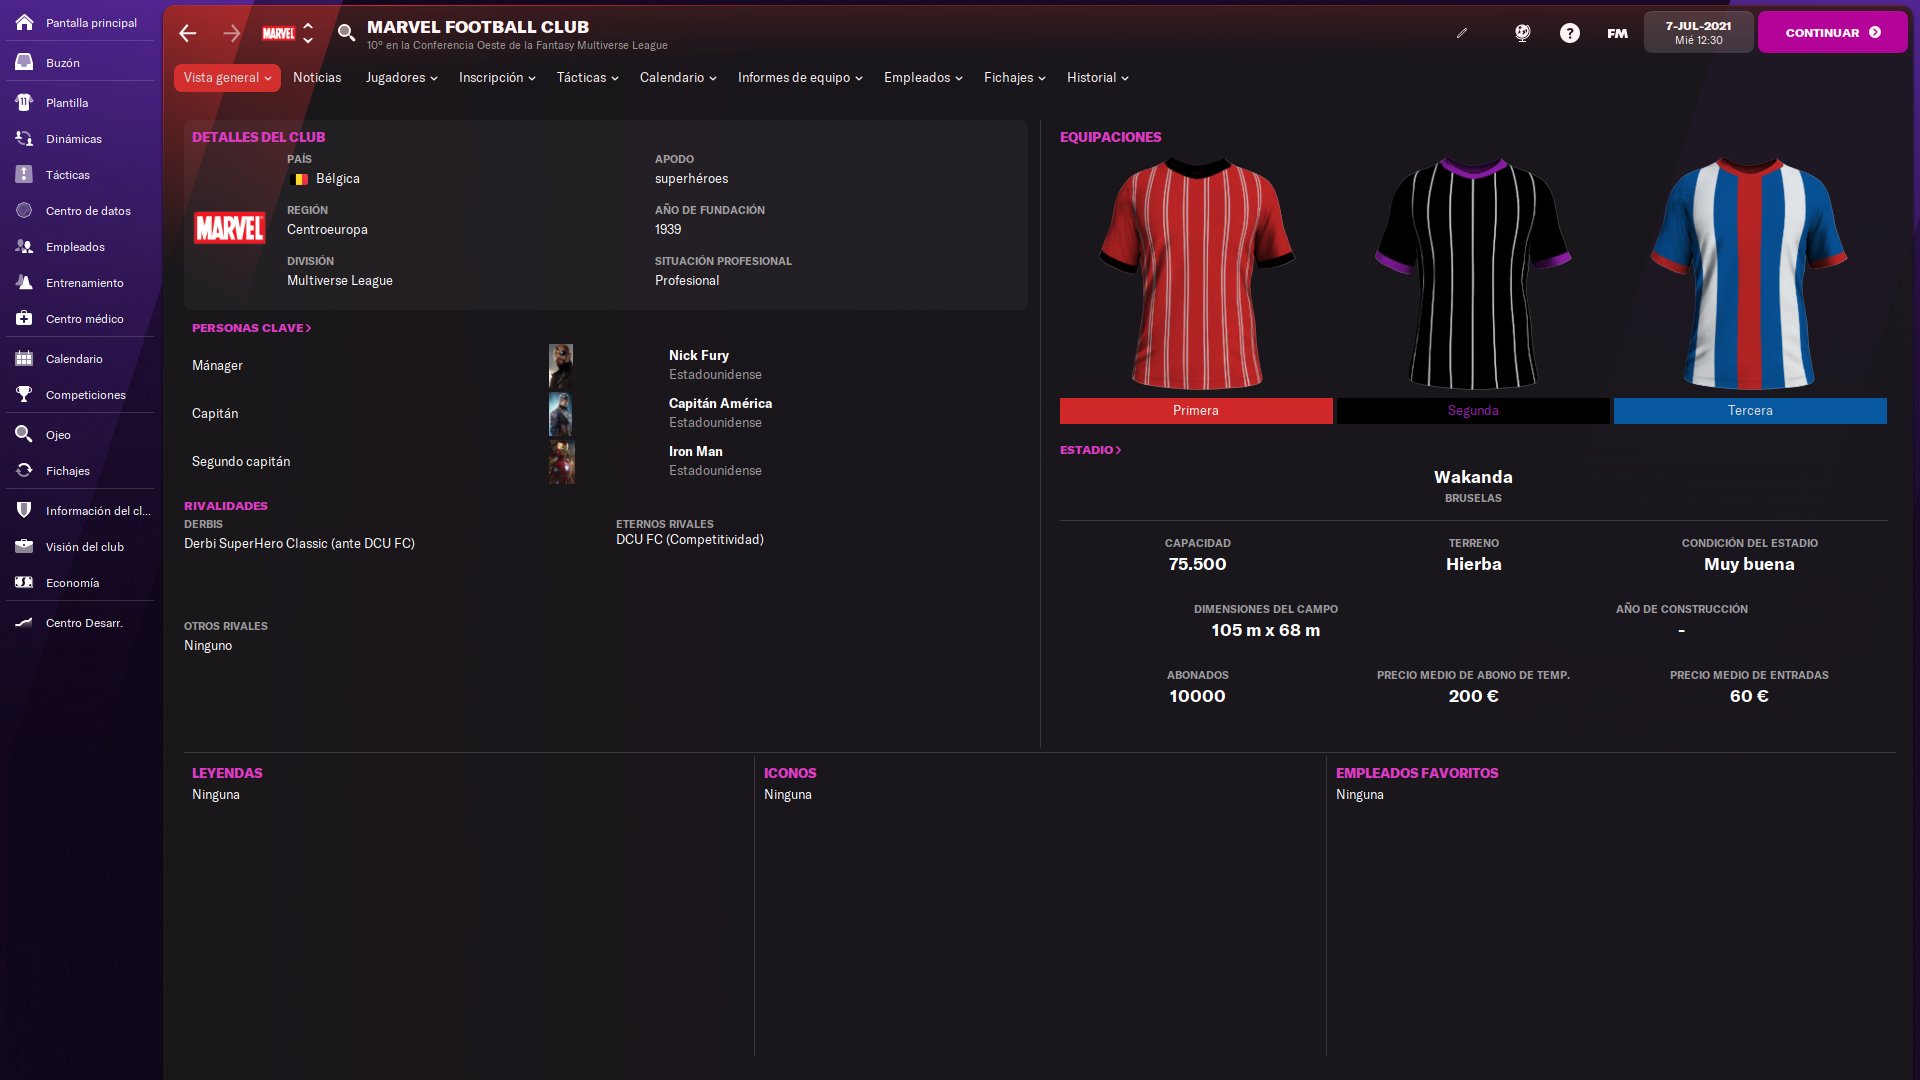Image resolution: width=1920 pixels, height=1080 pixels.
Task: Expand the Calendario top dropdown menu
Action: click(678, 78)
